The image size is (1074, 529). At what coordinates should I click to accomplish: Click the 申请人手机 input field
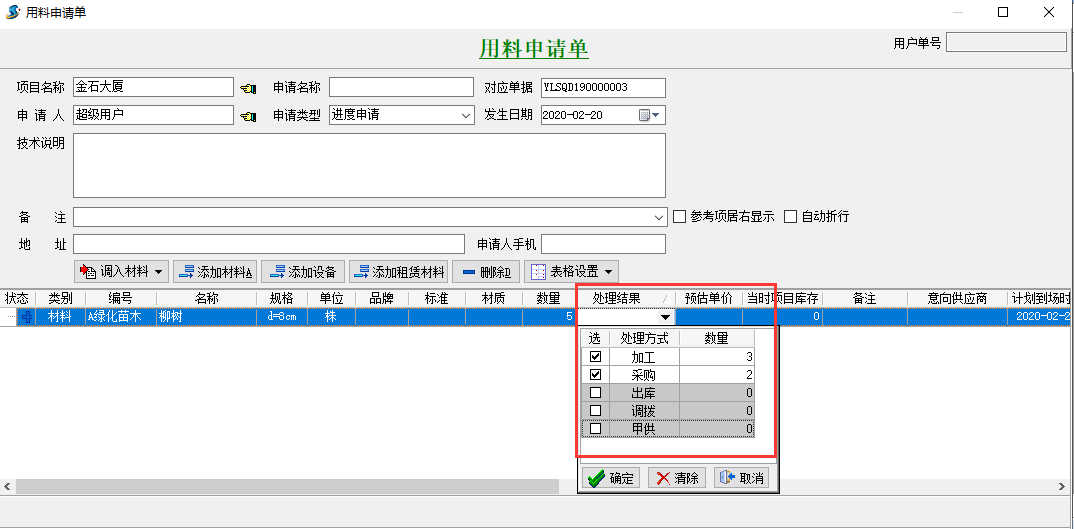pyautogui.click(x=603, y=244)
